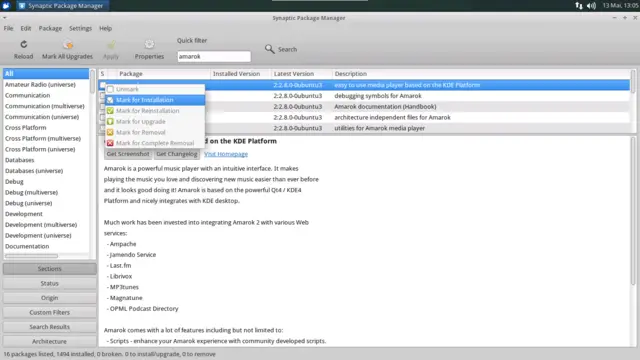Image resolution: width=640 pixels, height=360 pixels.
Task: Select the Debug section
Action: click(46, 182)
